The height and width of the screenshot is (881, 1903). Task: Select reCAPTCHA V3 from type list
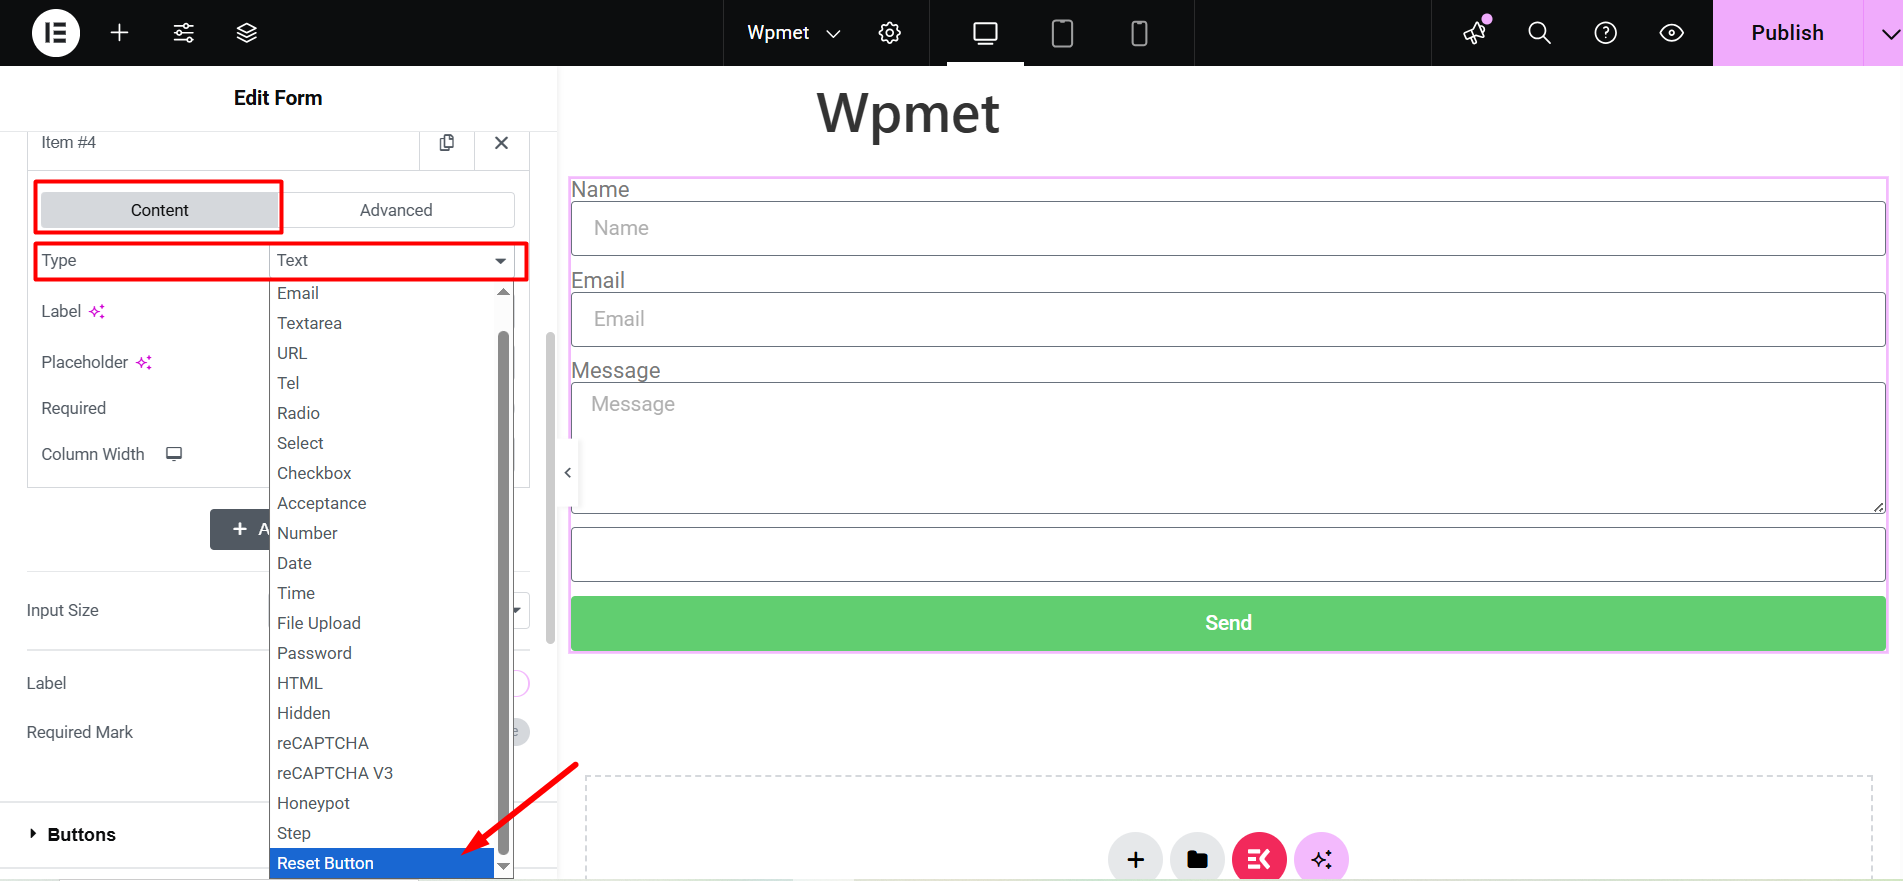tap(382, 773)
